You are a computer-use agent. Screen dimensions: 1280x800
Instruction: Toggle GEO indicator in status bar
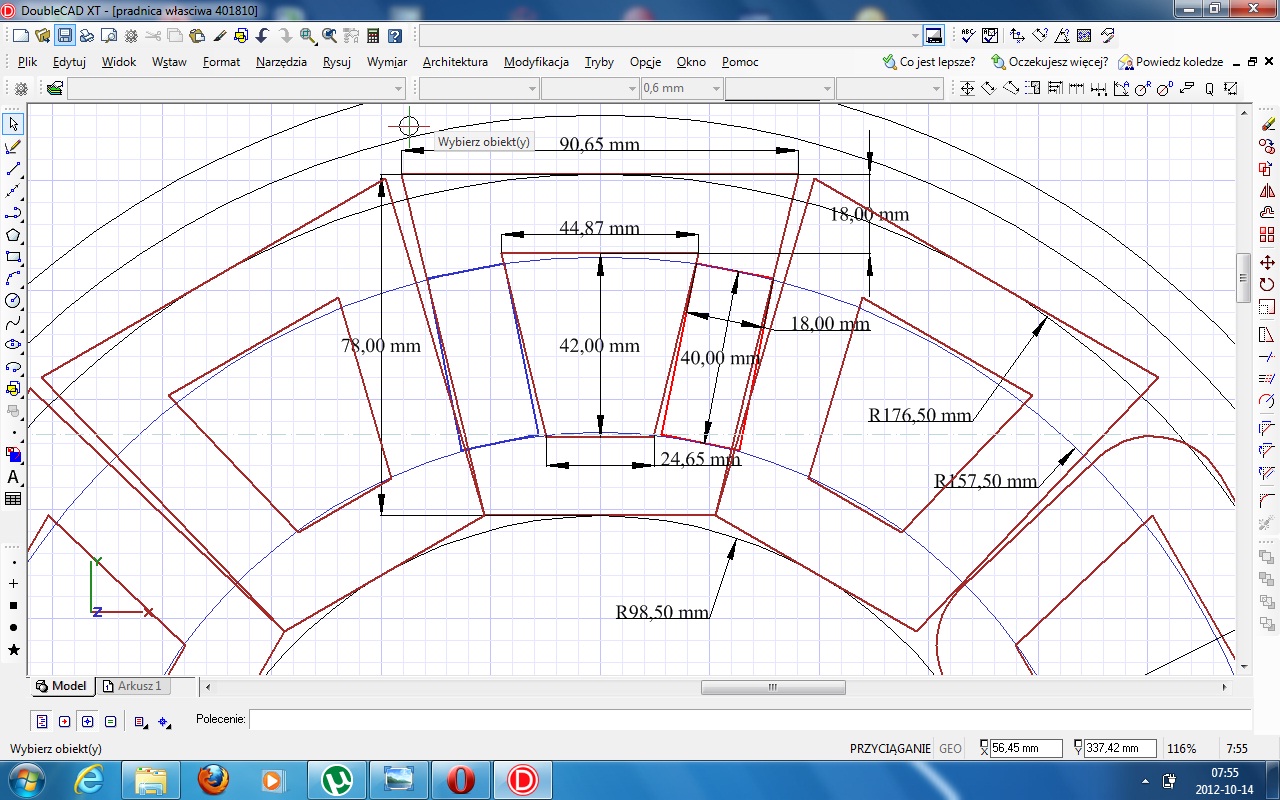click(950, 748)
